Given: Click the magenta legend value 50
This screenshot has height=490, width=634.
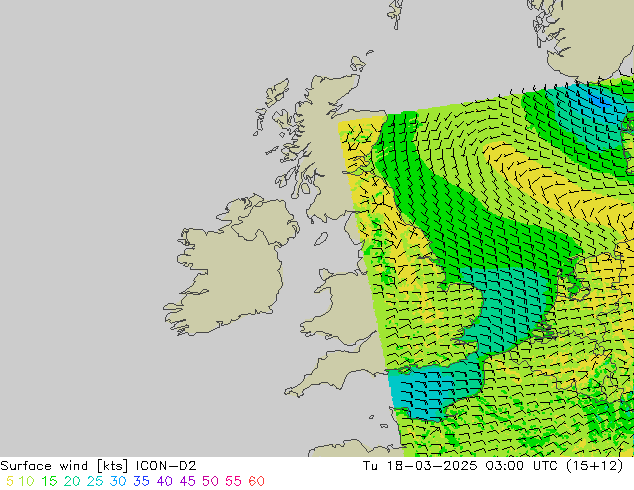Looking at the screenshot, I should point(210,481).
